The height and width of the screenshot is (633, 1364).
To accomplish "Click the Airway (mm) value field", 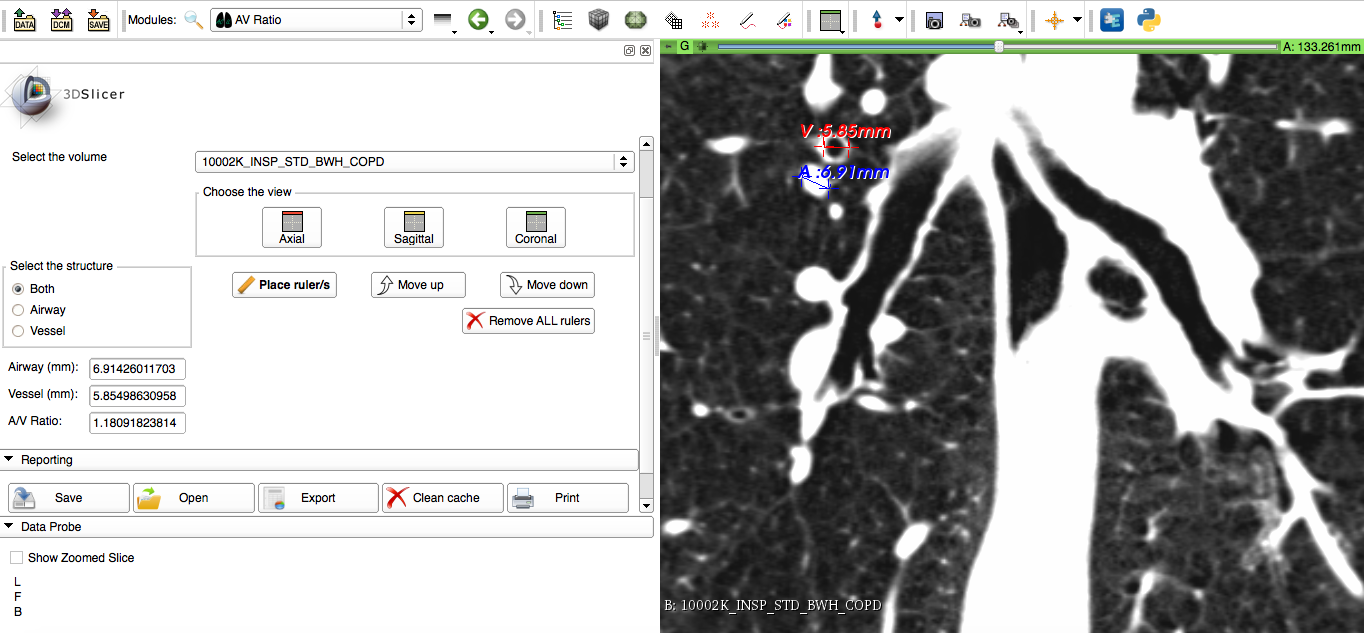I will [x=137, y=369].
